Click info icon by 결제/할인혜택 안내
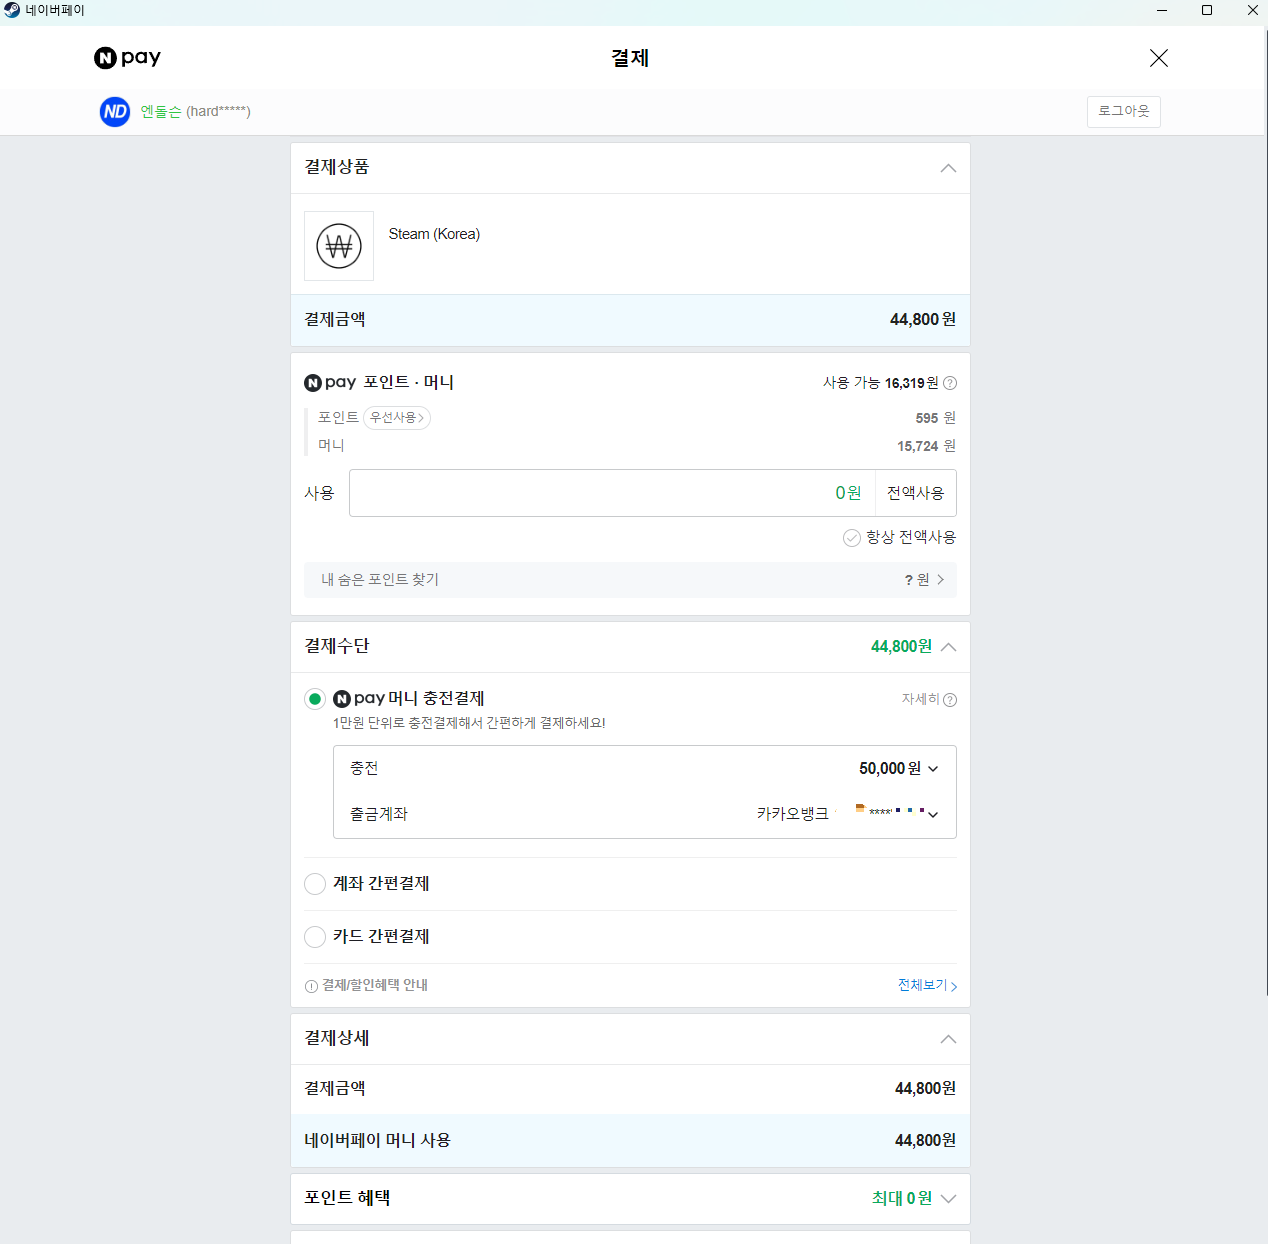Screen dimensions: 1268x1244 (x=311, y=986)
